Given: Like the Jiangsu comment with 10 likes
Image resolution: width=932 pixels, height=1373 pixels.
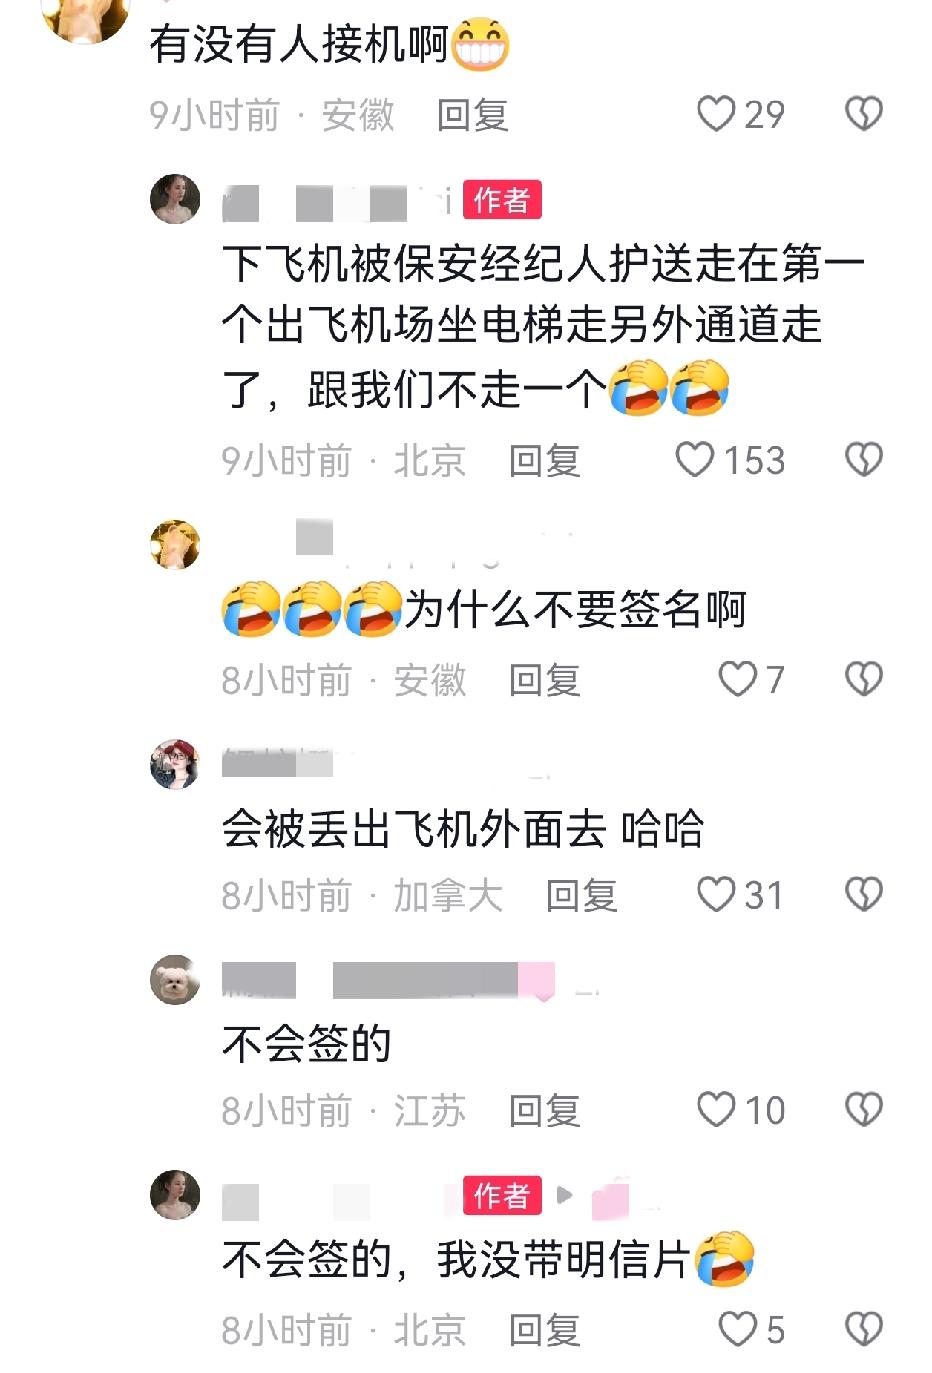Looking at the screenshot, I should click(740, 1110).
